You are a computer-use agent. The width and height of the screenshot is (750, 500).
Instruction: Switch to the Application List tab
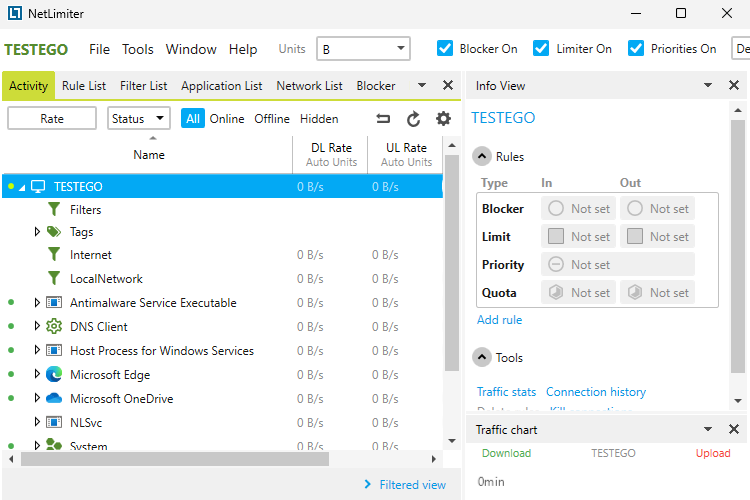[x=221, y=86]
